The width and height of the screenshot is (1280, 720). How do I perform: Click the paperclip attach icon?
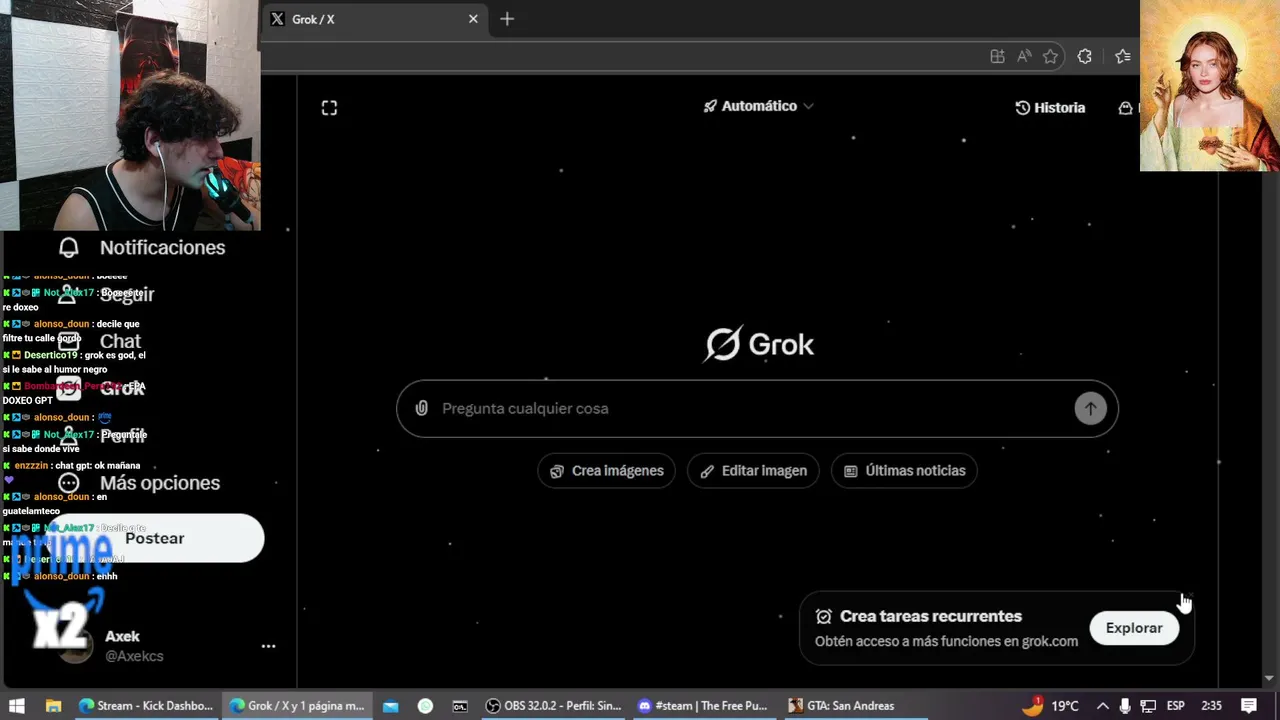(422, 408)
